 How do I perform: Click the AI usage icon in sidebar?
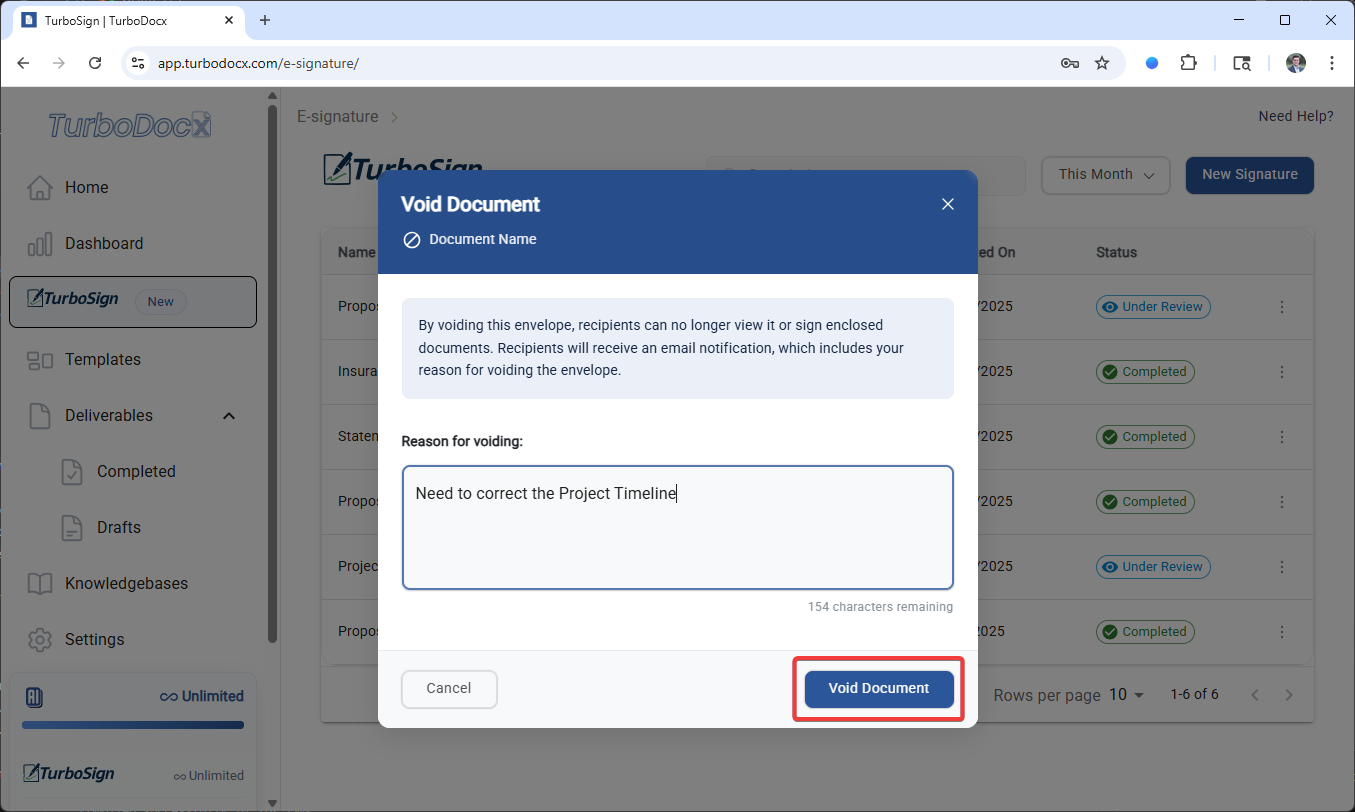pyautogui.click(x=33, y=697)
